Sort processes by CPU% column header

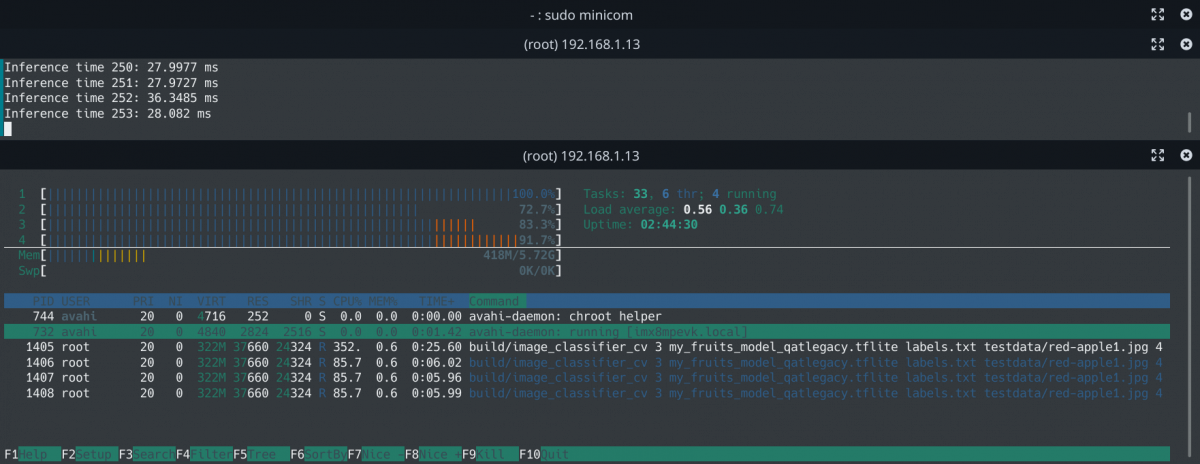(x=349, y=301)
